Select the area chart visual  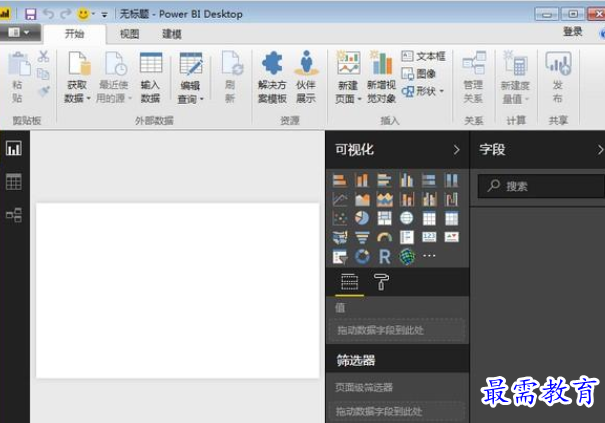pos(362,199)
